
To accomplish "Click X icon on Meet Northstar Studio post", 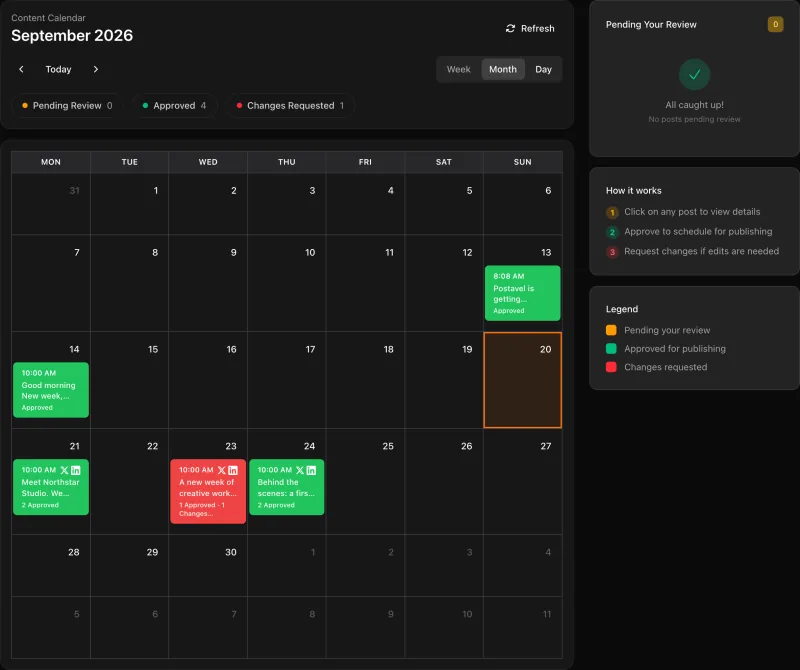I will (x=64, y=470).
